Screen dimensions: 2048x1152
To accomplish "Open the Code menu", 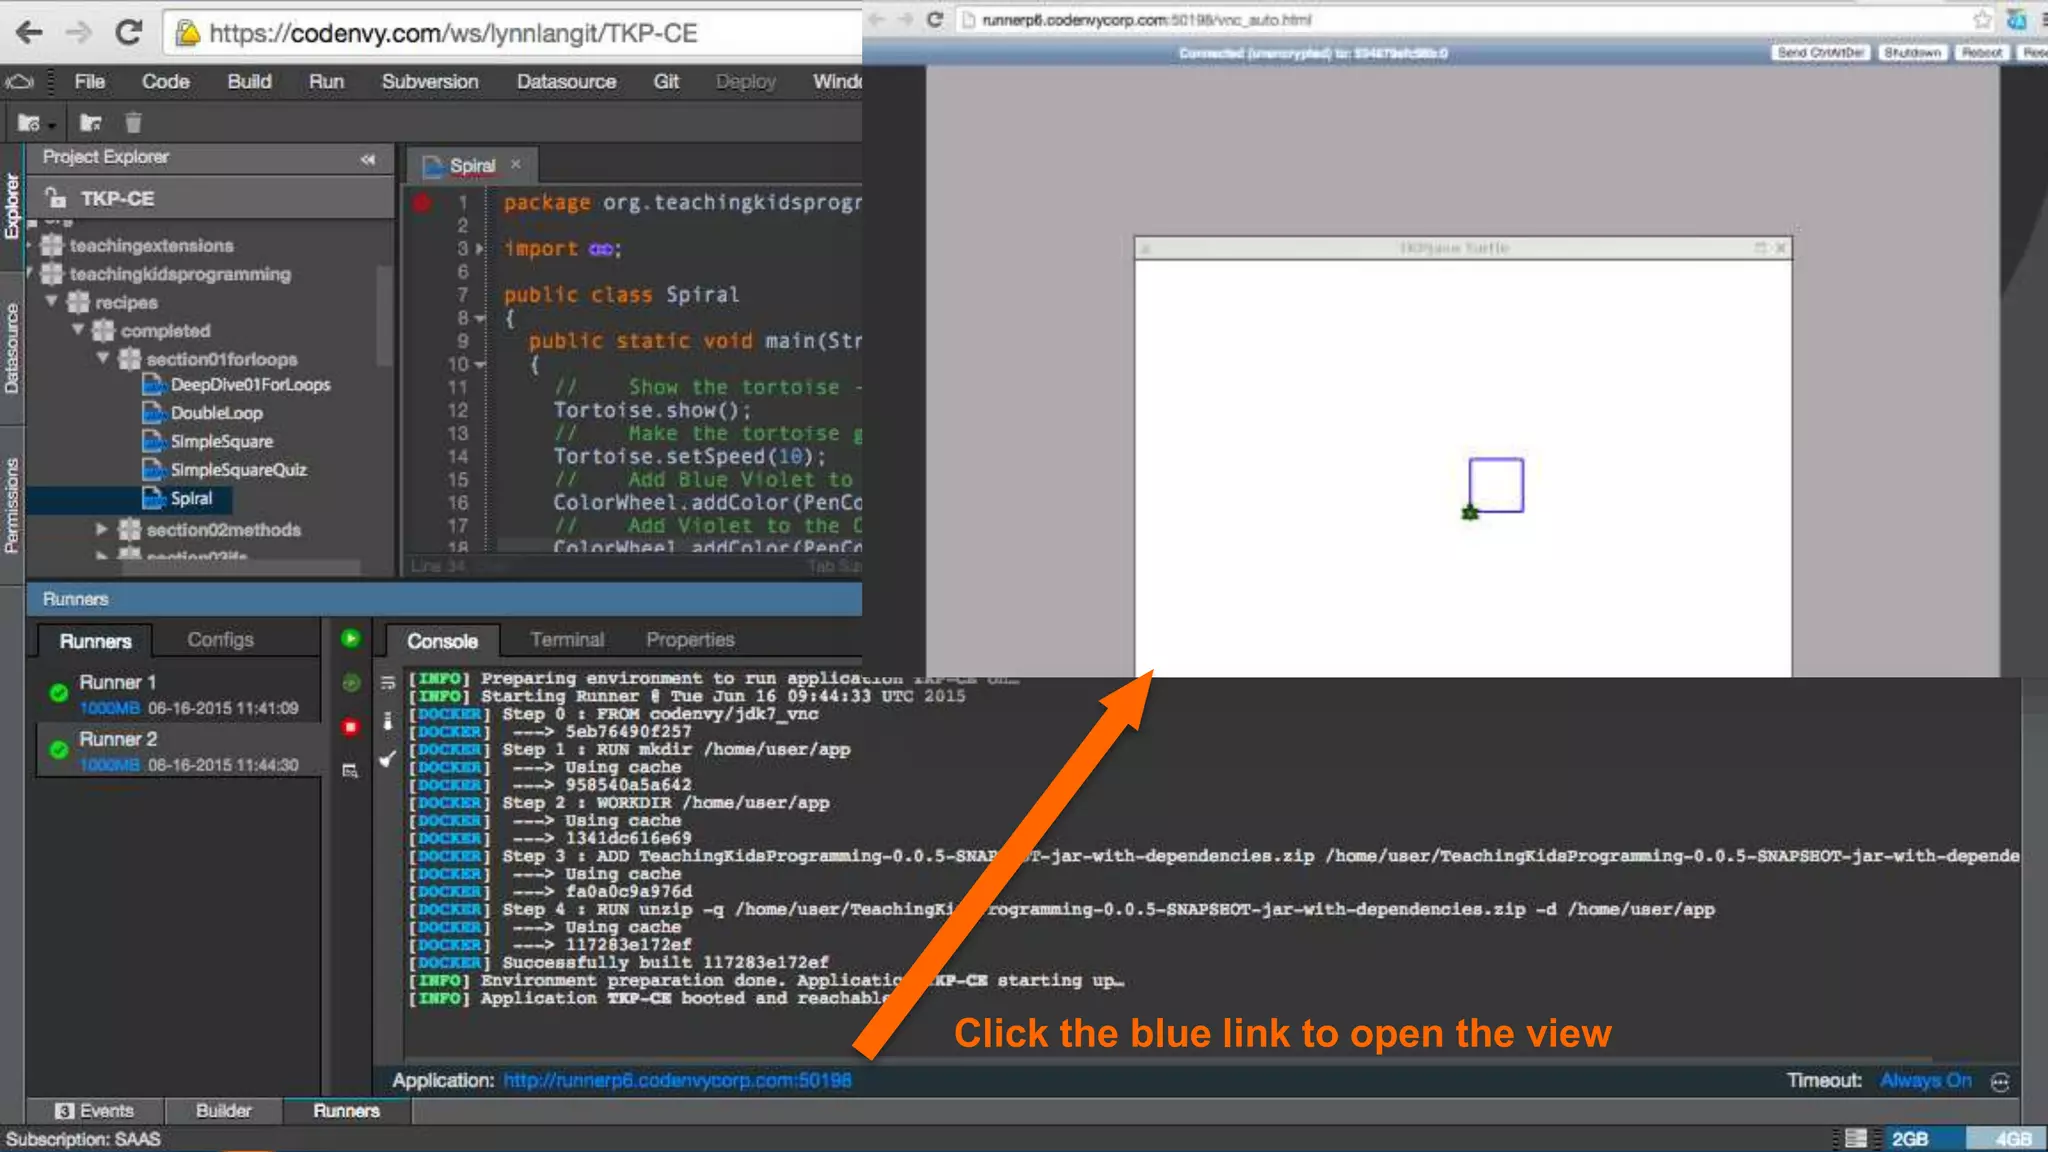I will 165,81.
